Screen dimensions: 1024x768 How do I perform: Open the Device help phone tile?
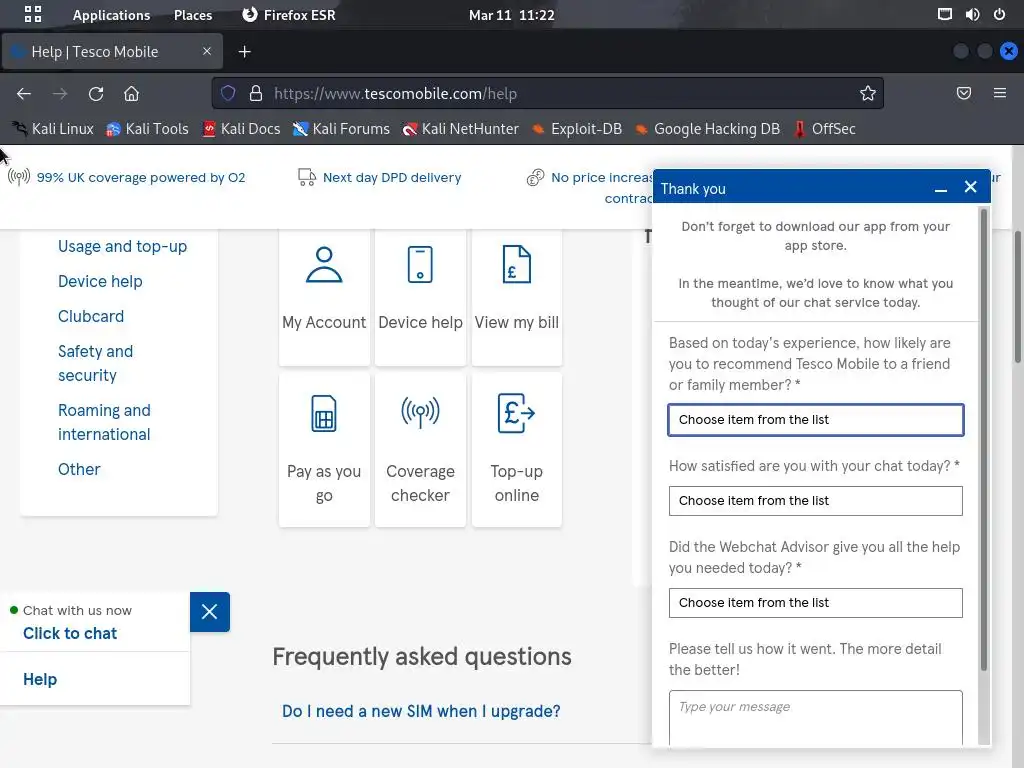(420, 297)
